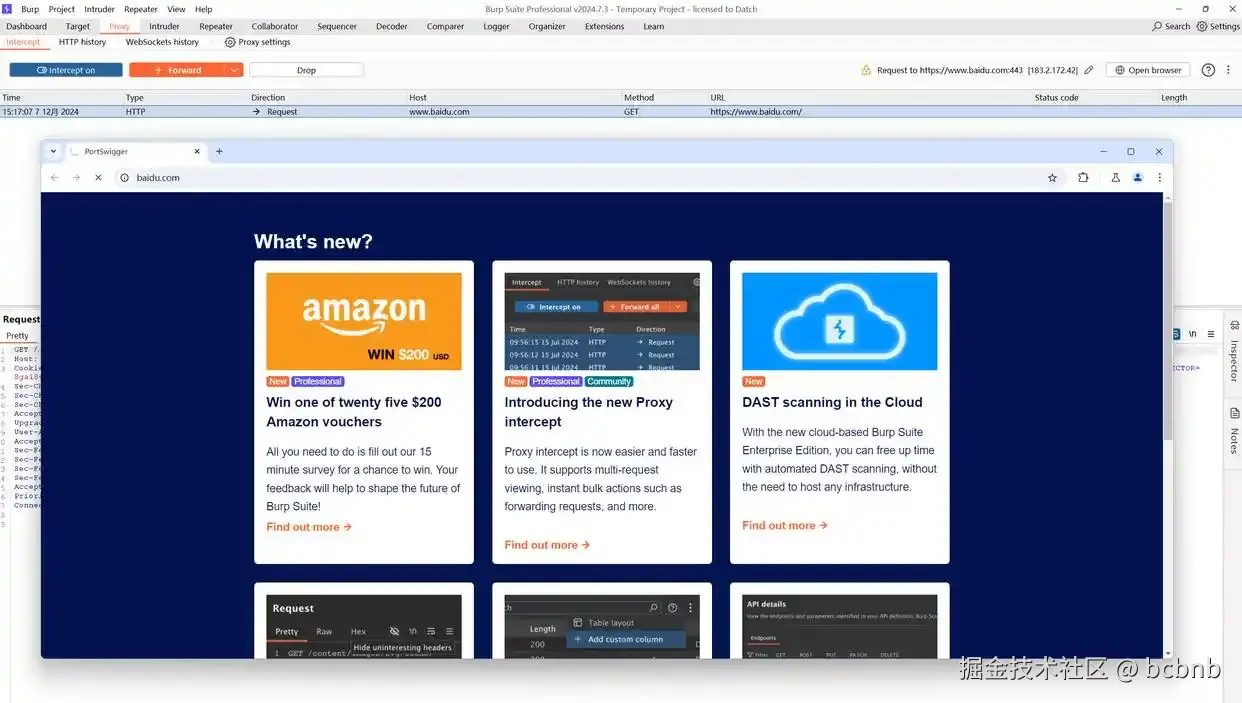The width and height of the screenshot is (1242, 703).
Task: View site information icon beside baidu.com
Action: coord(125,178)
